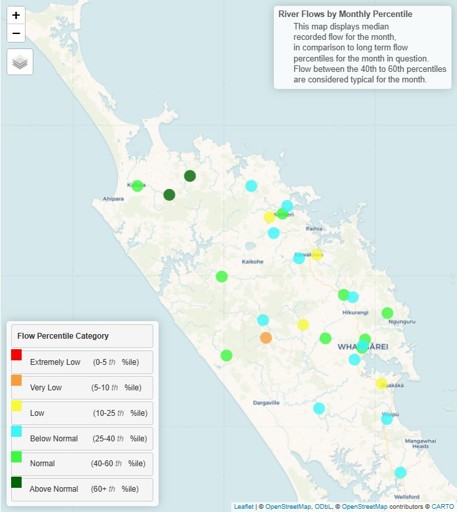The image size is (457, 512).
Task: Click the River Flows by Monthly Percentile title
Action: tap(345, 14)
